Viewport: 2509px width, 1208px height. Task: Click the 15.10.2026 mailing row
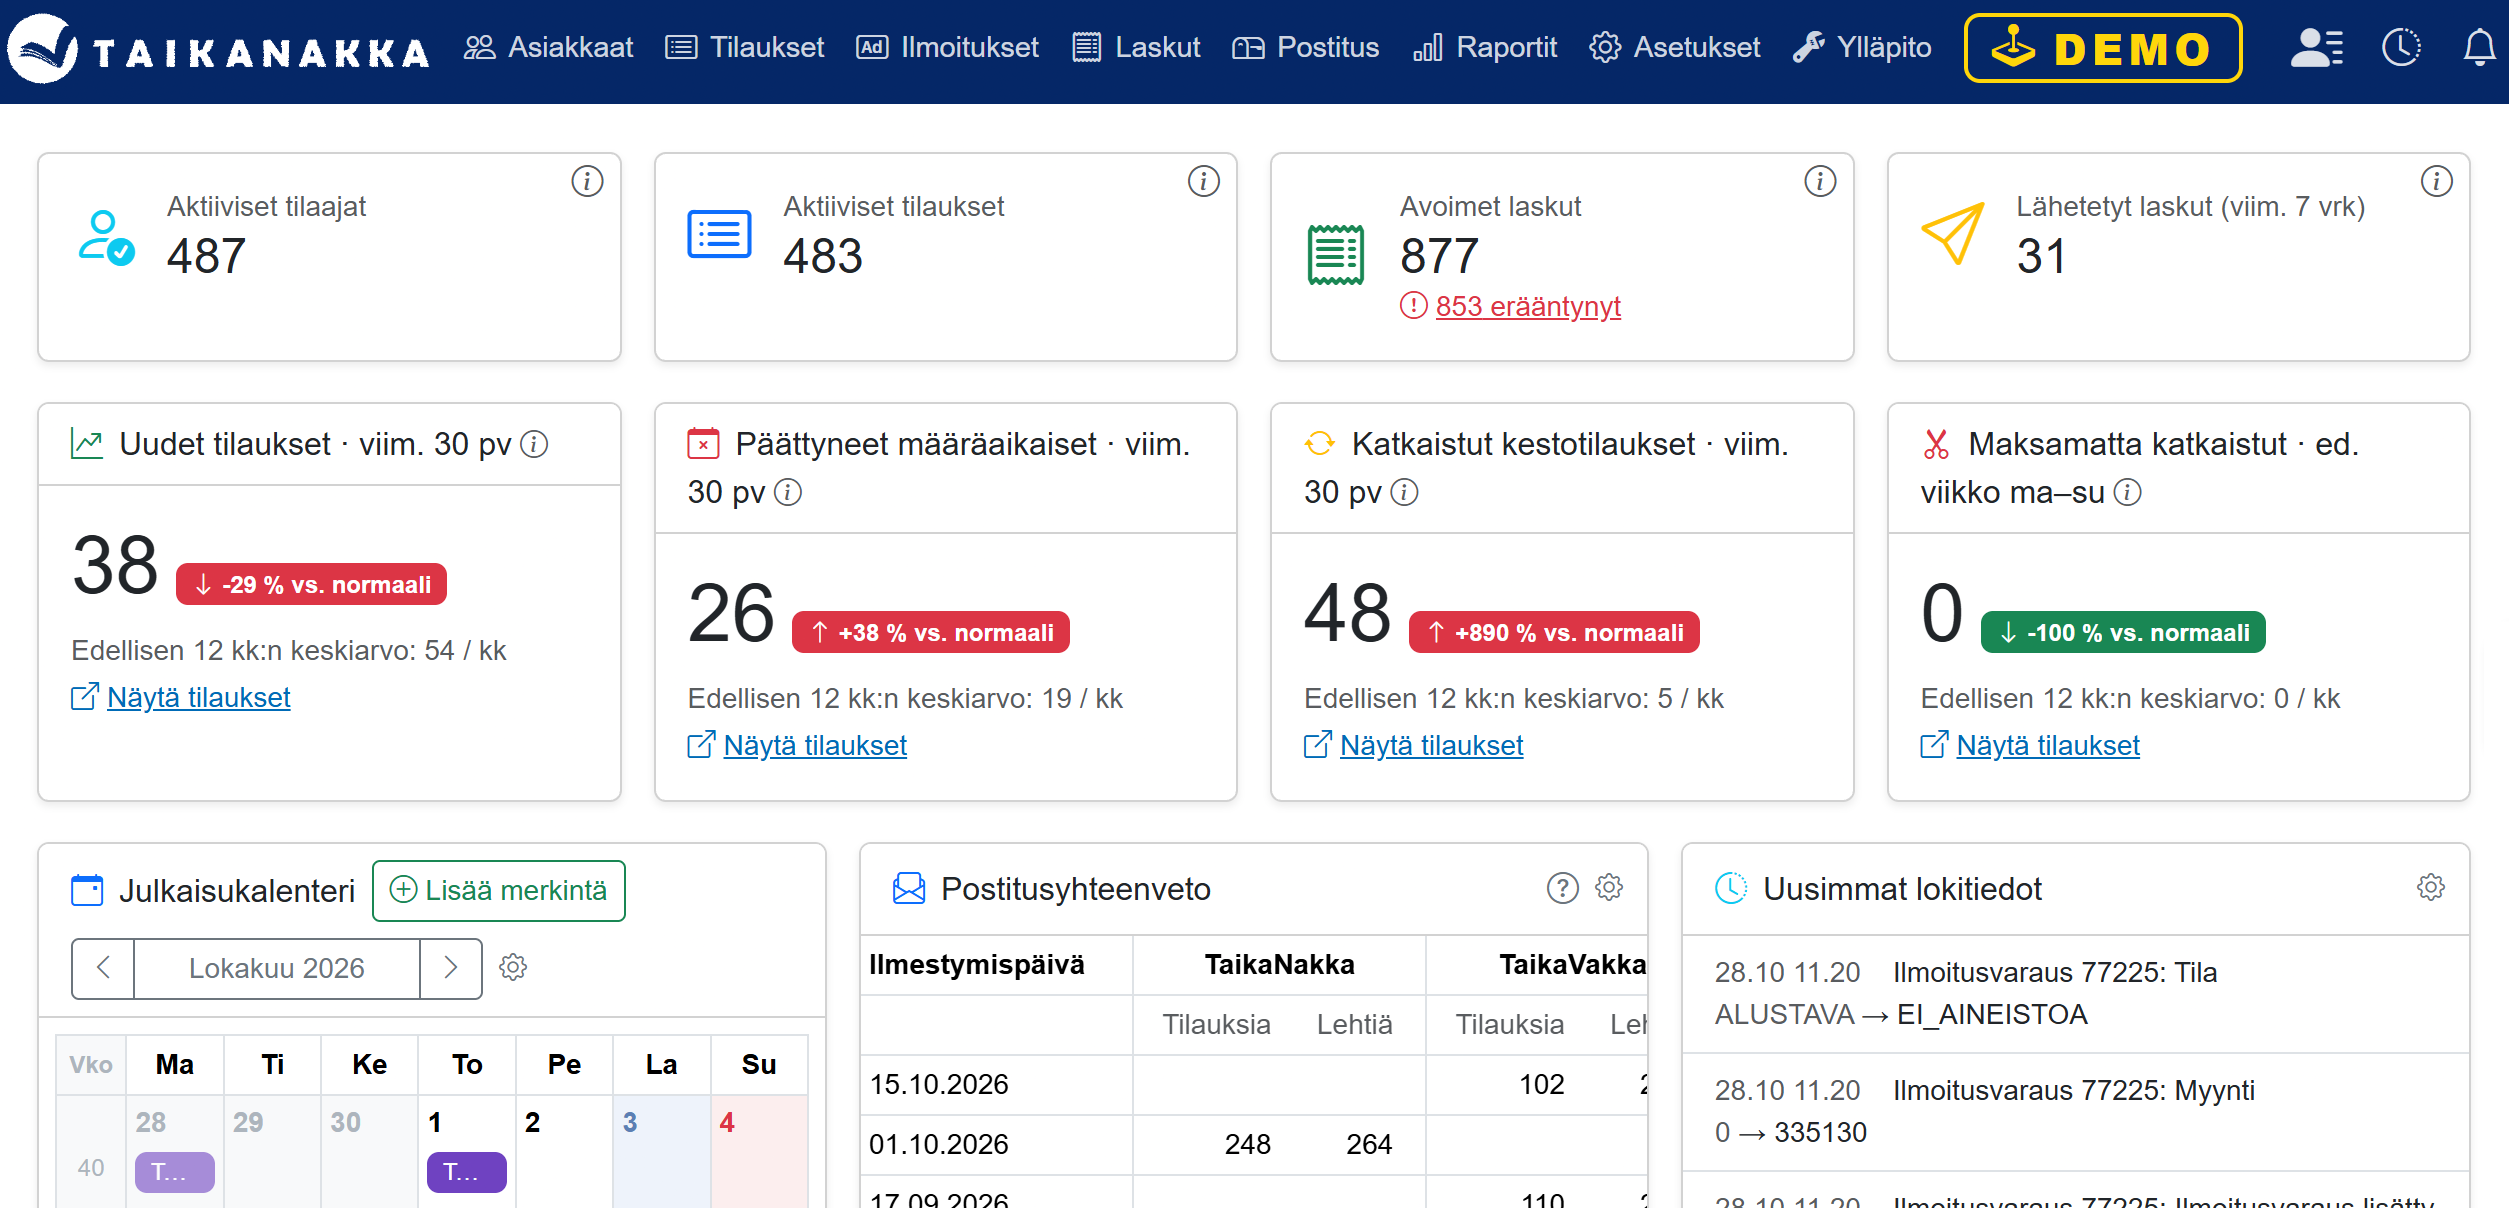tap(1254, 1085)
